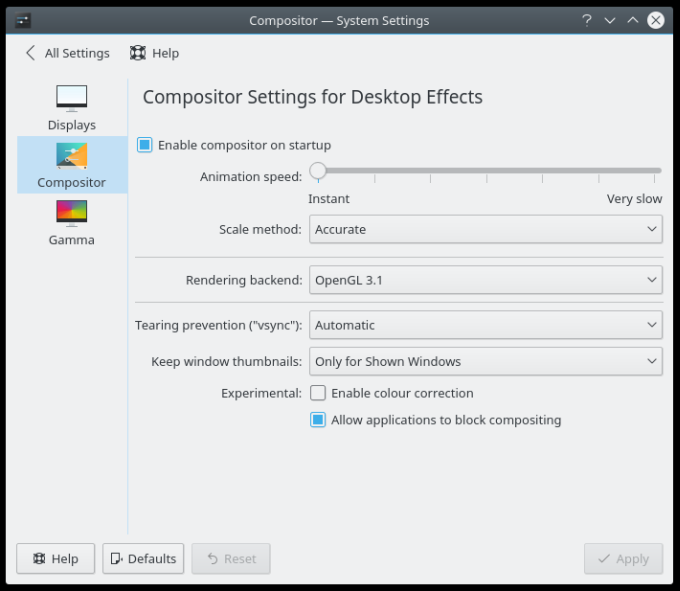Click the lifebuoy Help icon in toolbar
Viewport: 680px width, 591px height.
[x=137, y=53]
